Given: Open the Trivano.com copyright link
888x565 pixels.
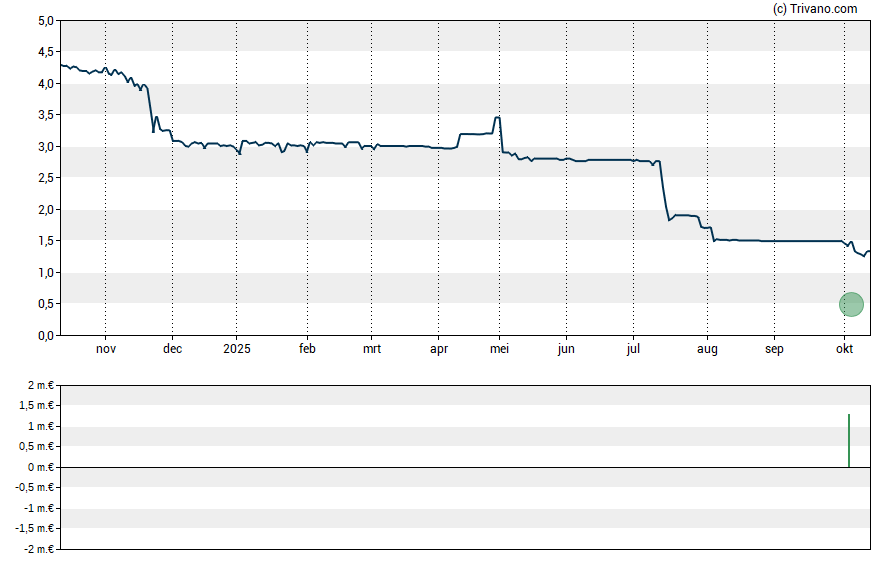Looking at the screenshot, I should pyautogui.click(x=815, y=9).
